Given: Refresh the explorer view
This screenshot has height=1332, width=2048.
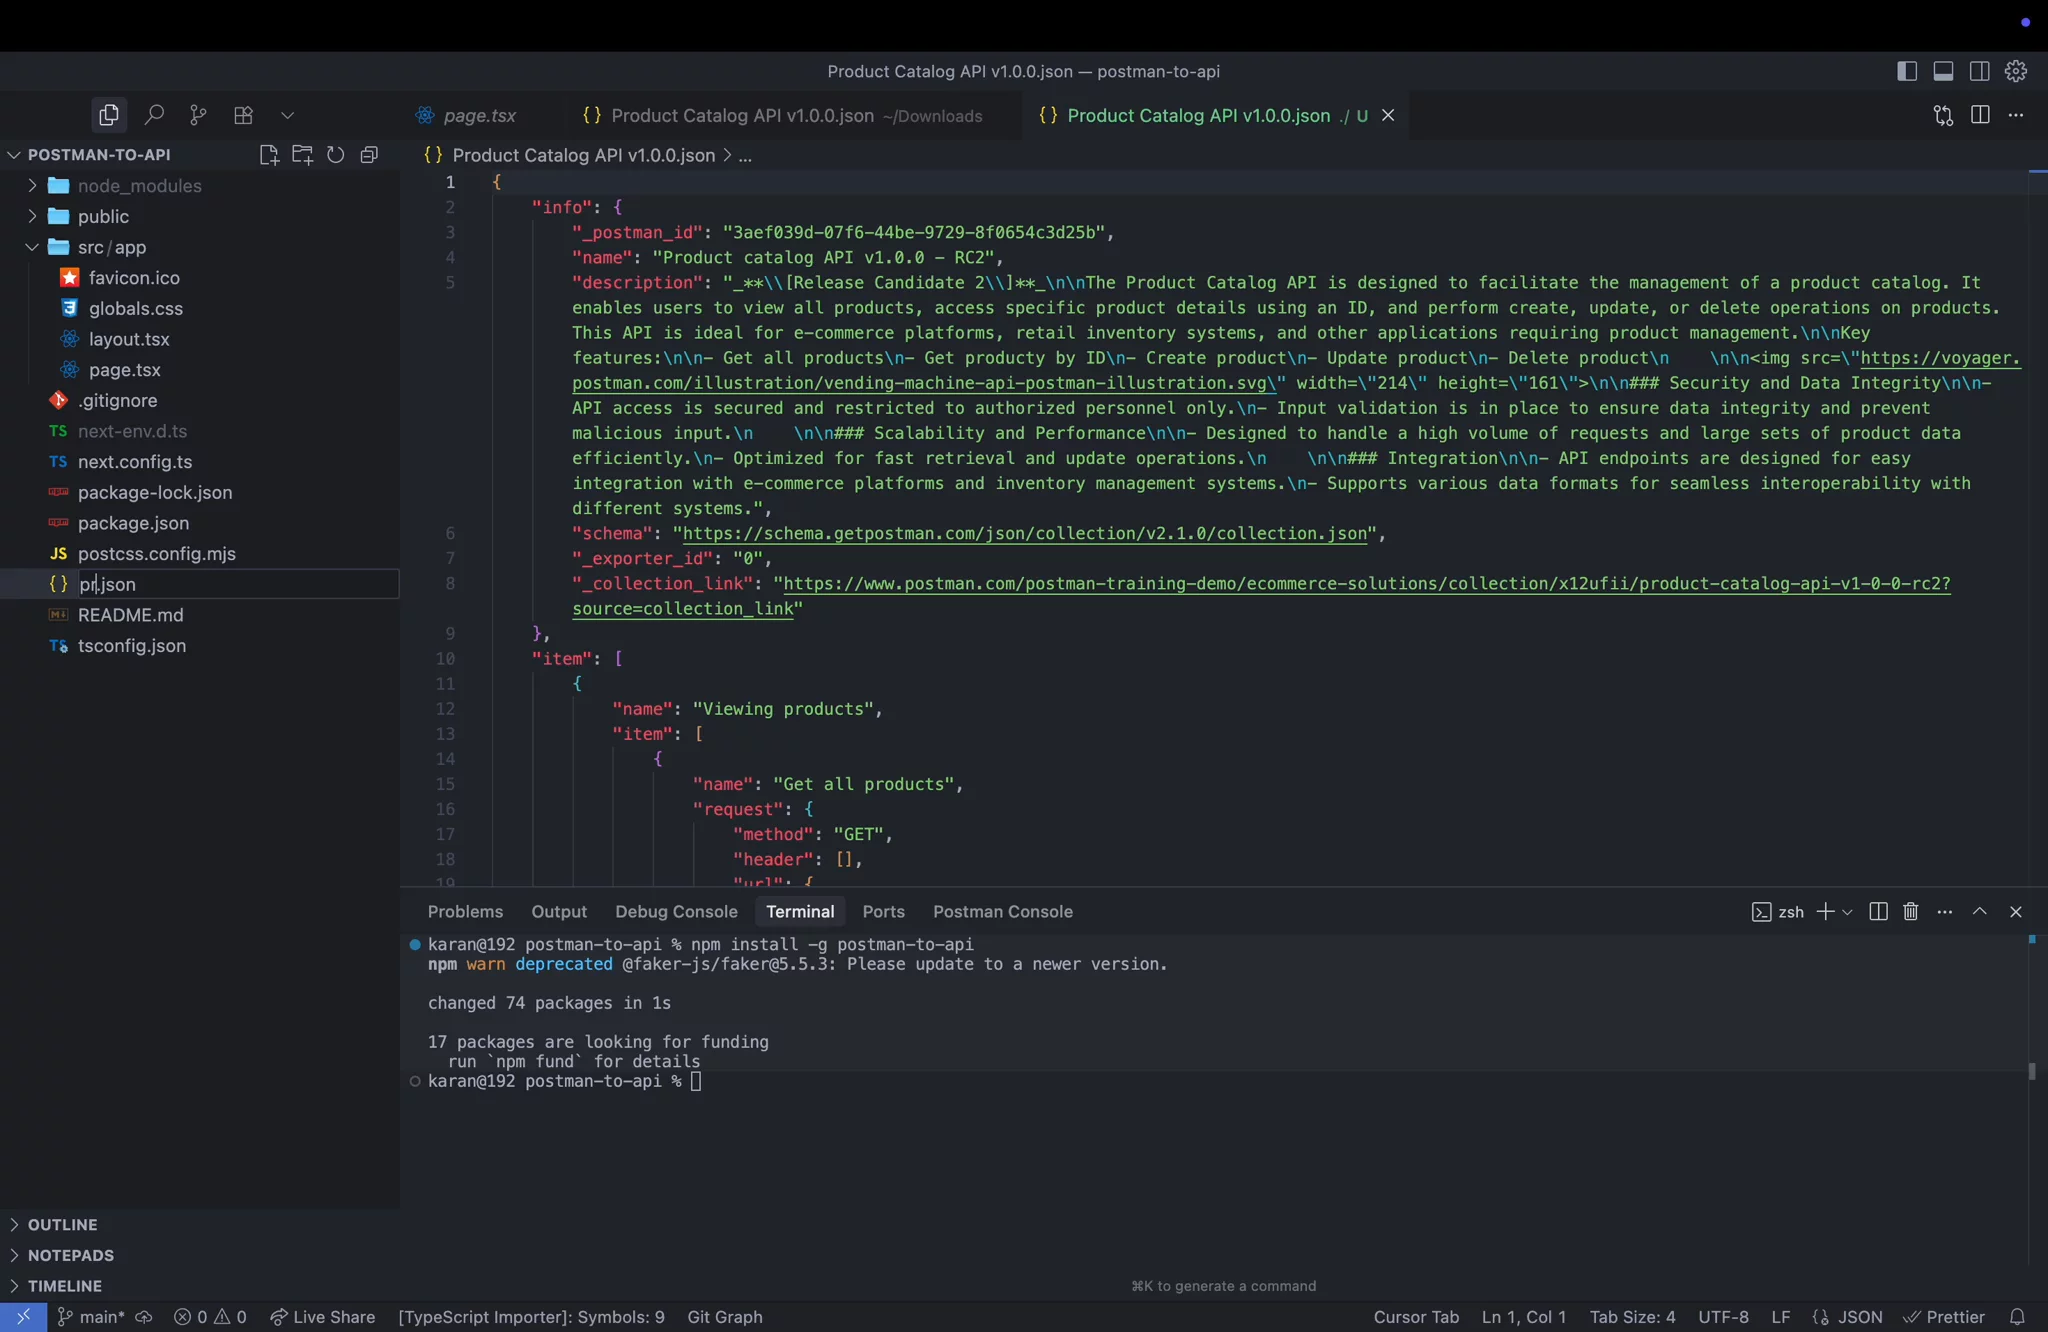Looking at the screenshot, I should (x=335, y=155).
